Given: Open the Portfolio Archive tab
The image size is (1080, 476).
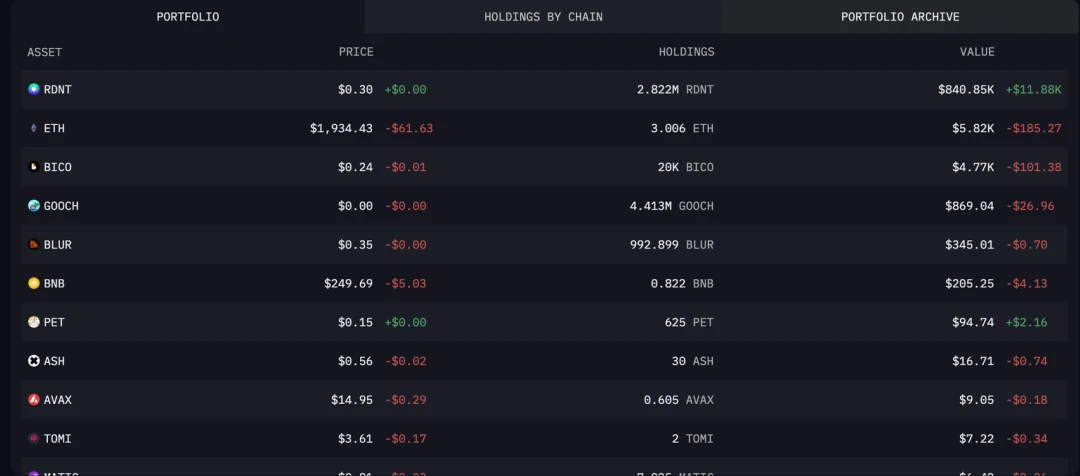Looking at the screenshot, I should (x=900, y=17).
